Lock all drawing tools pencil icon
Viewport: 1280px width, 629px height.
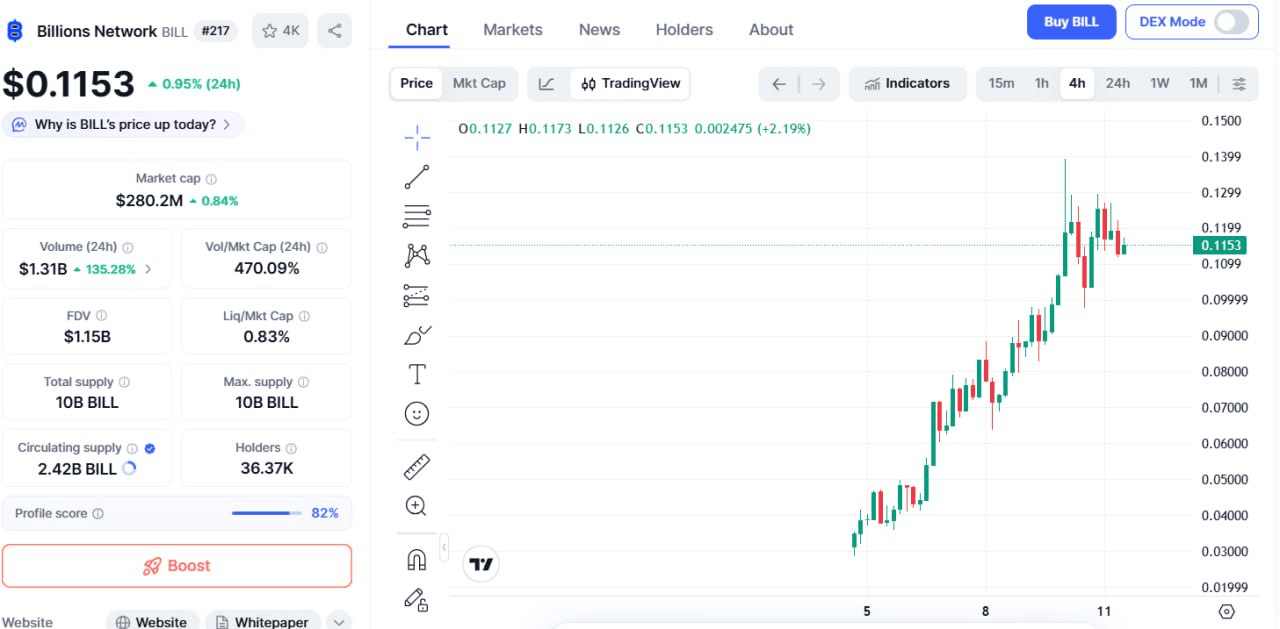coord(417,599)
